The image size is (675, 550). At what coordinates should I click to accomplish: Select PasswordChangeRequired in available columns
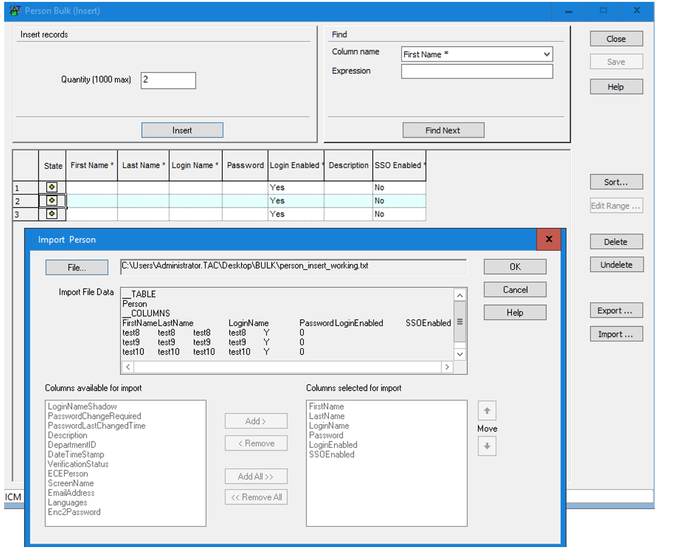(94, 416)
